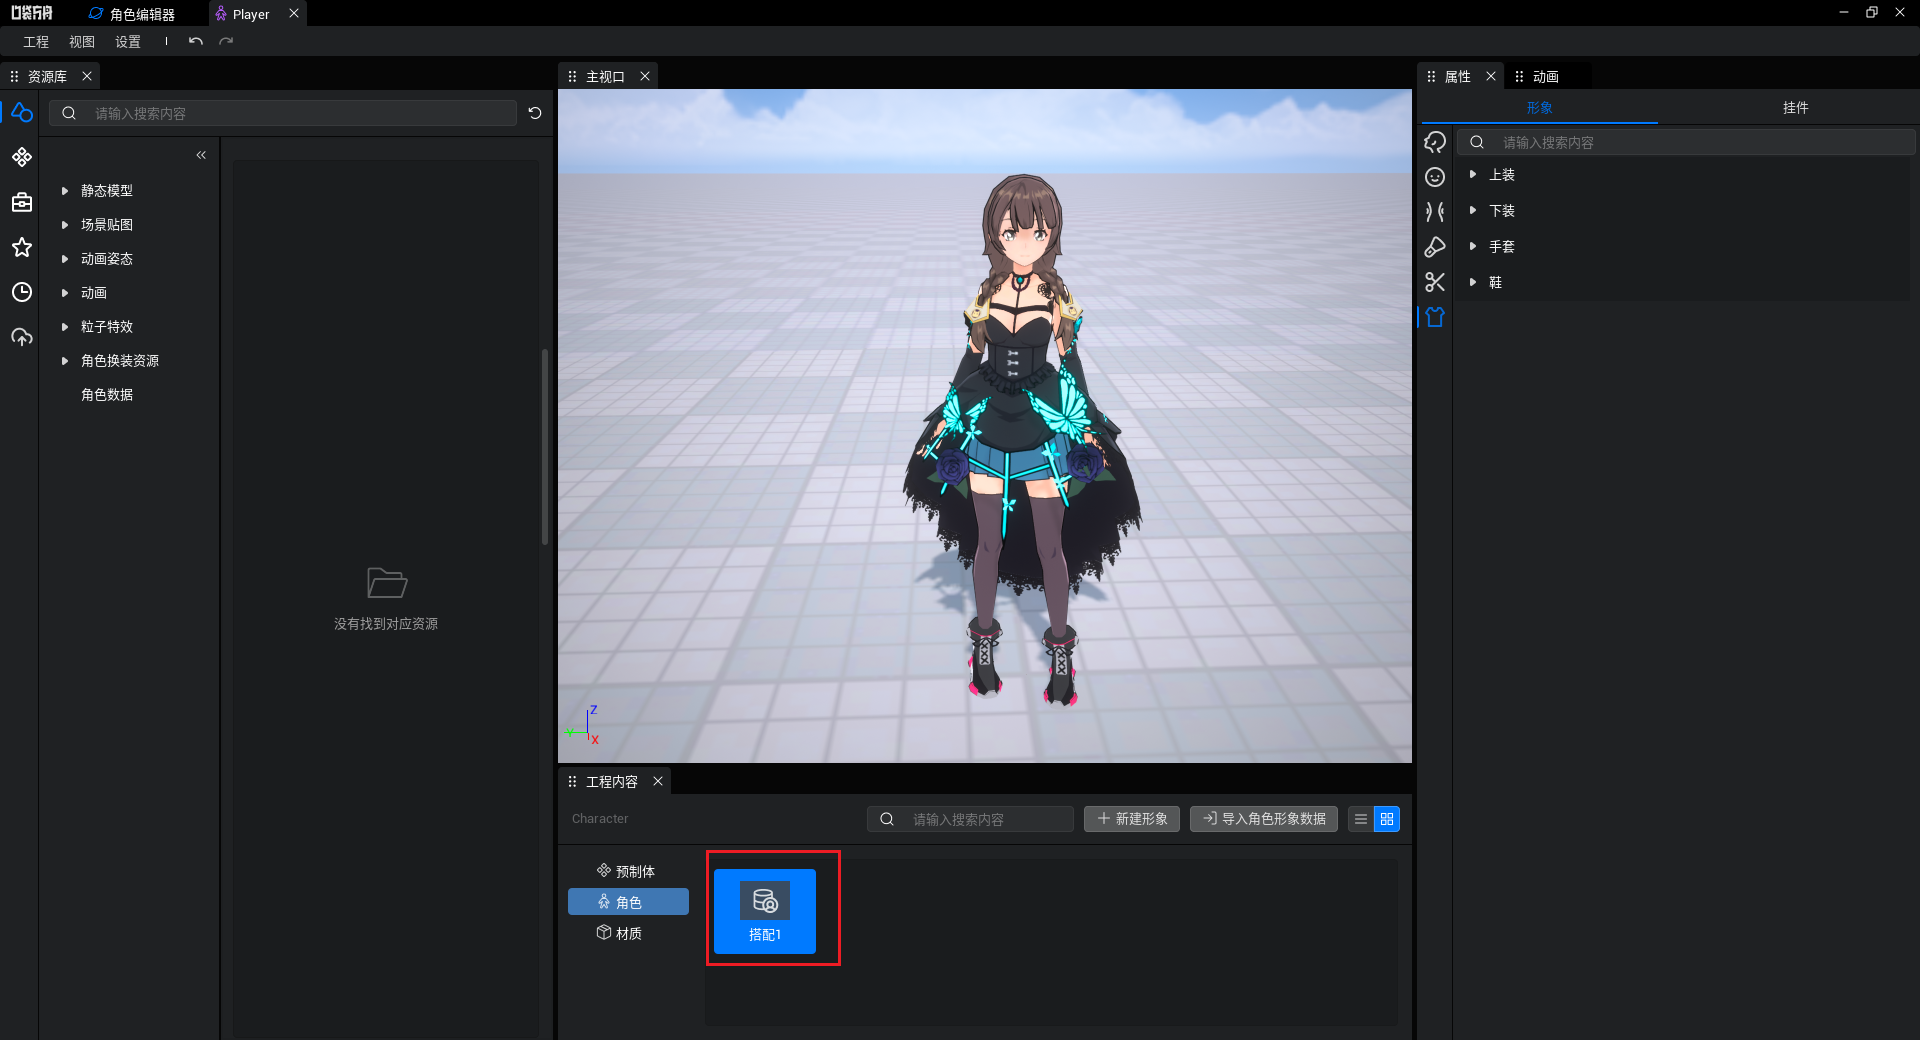1920x1040 pixels.
Task: Click the resource library search field
Action: (x=284, y=113)
